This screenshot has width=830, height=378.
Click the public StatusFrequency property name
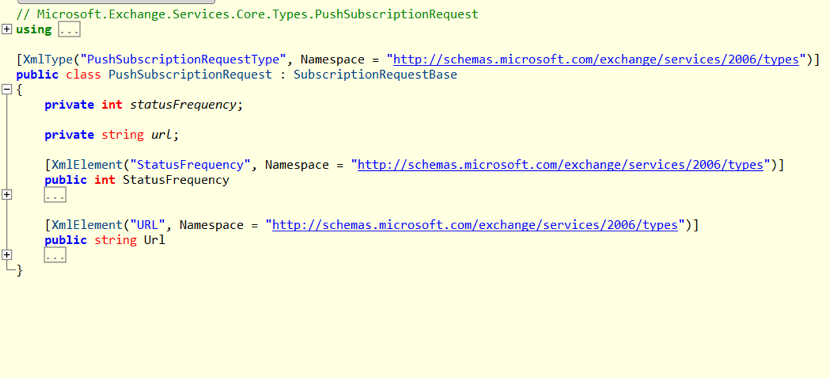coord(176,180)
